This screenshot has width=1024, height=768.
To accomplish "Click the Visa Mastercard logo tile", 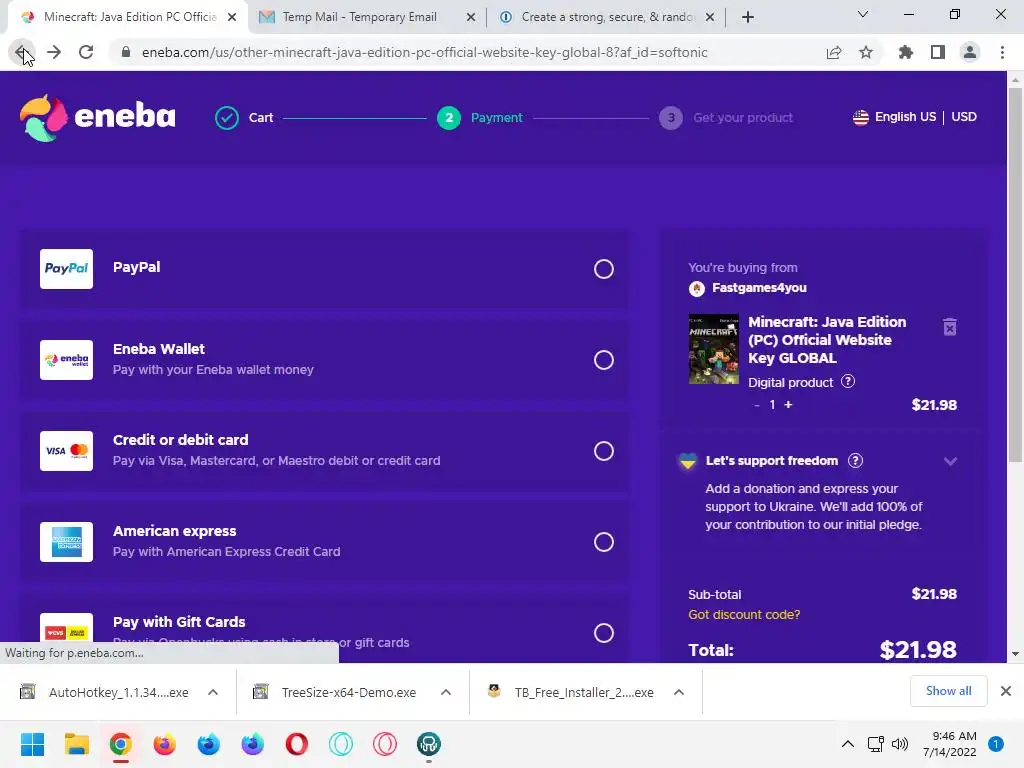I will point(67,451).
